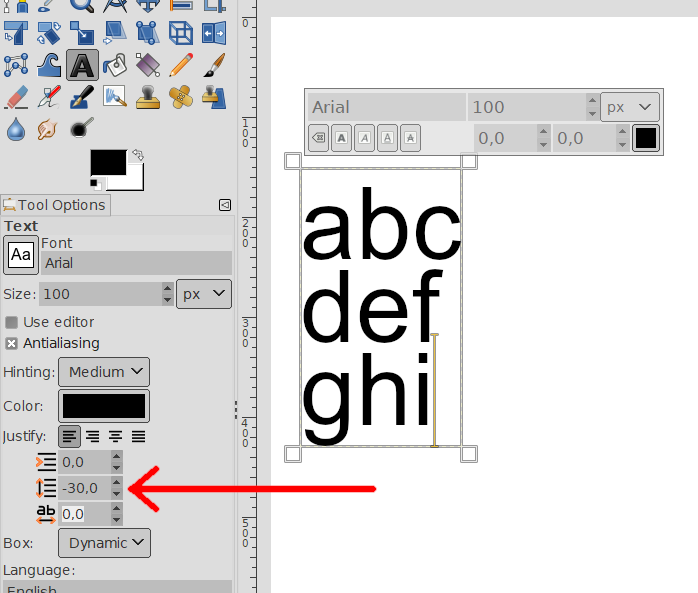Click the line spacing field showing -30,0

(84, 488)
